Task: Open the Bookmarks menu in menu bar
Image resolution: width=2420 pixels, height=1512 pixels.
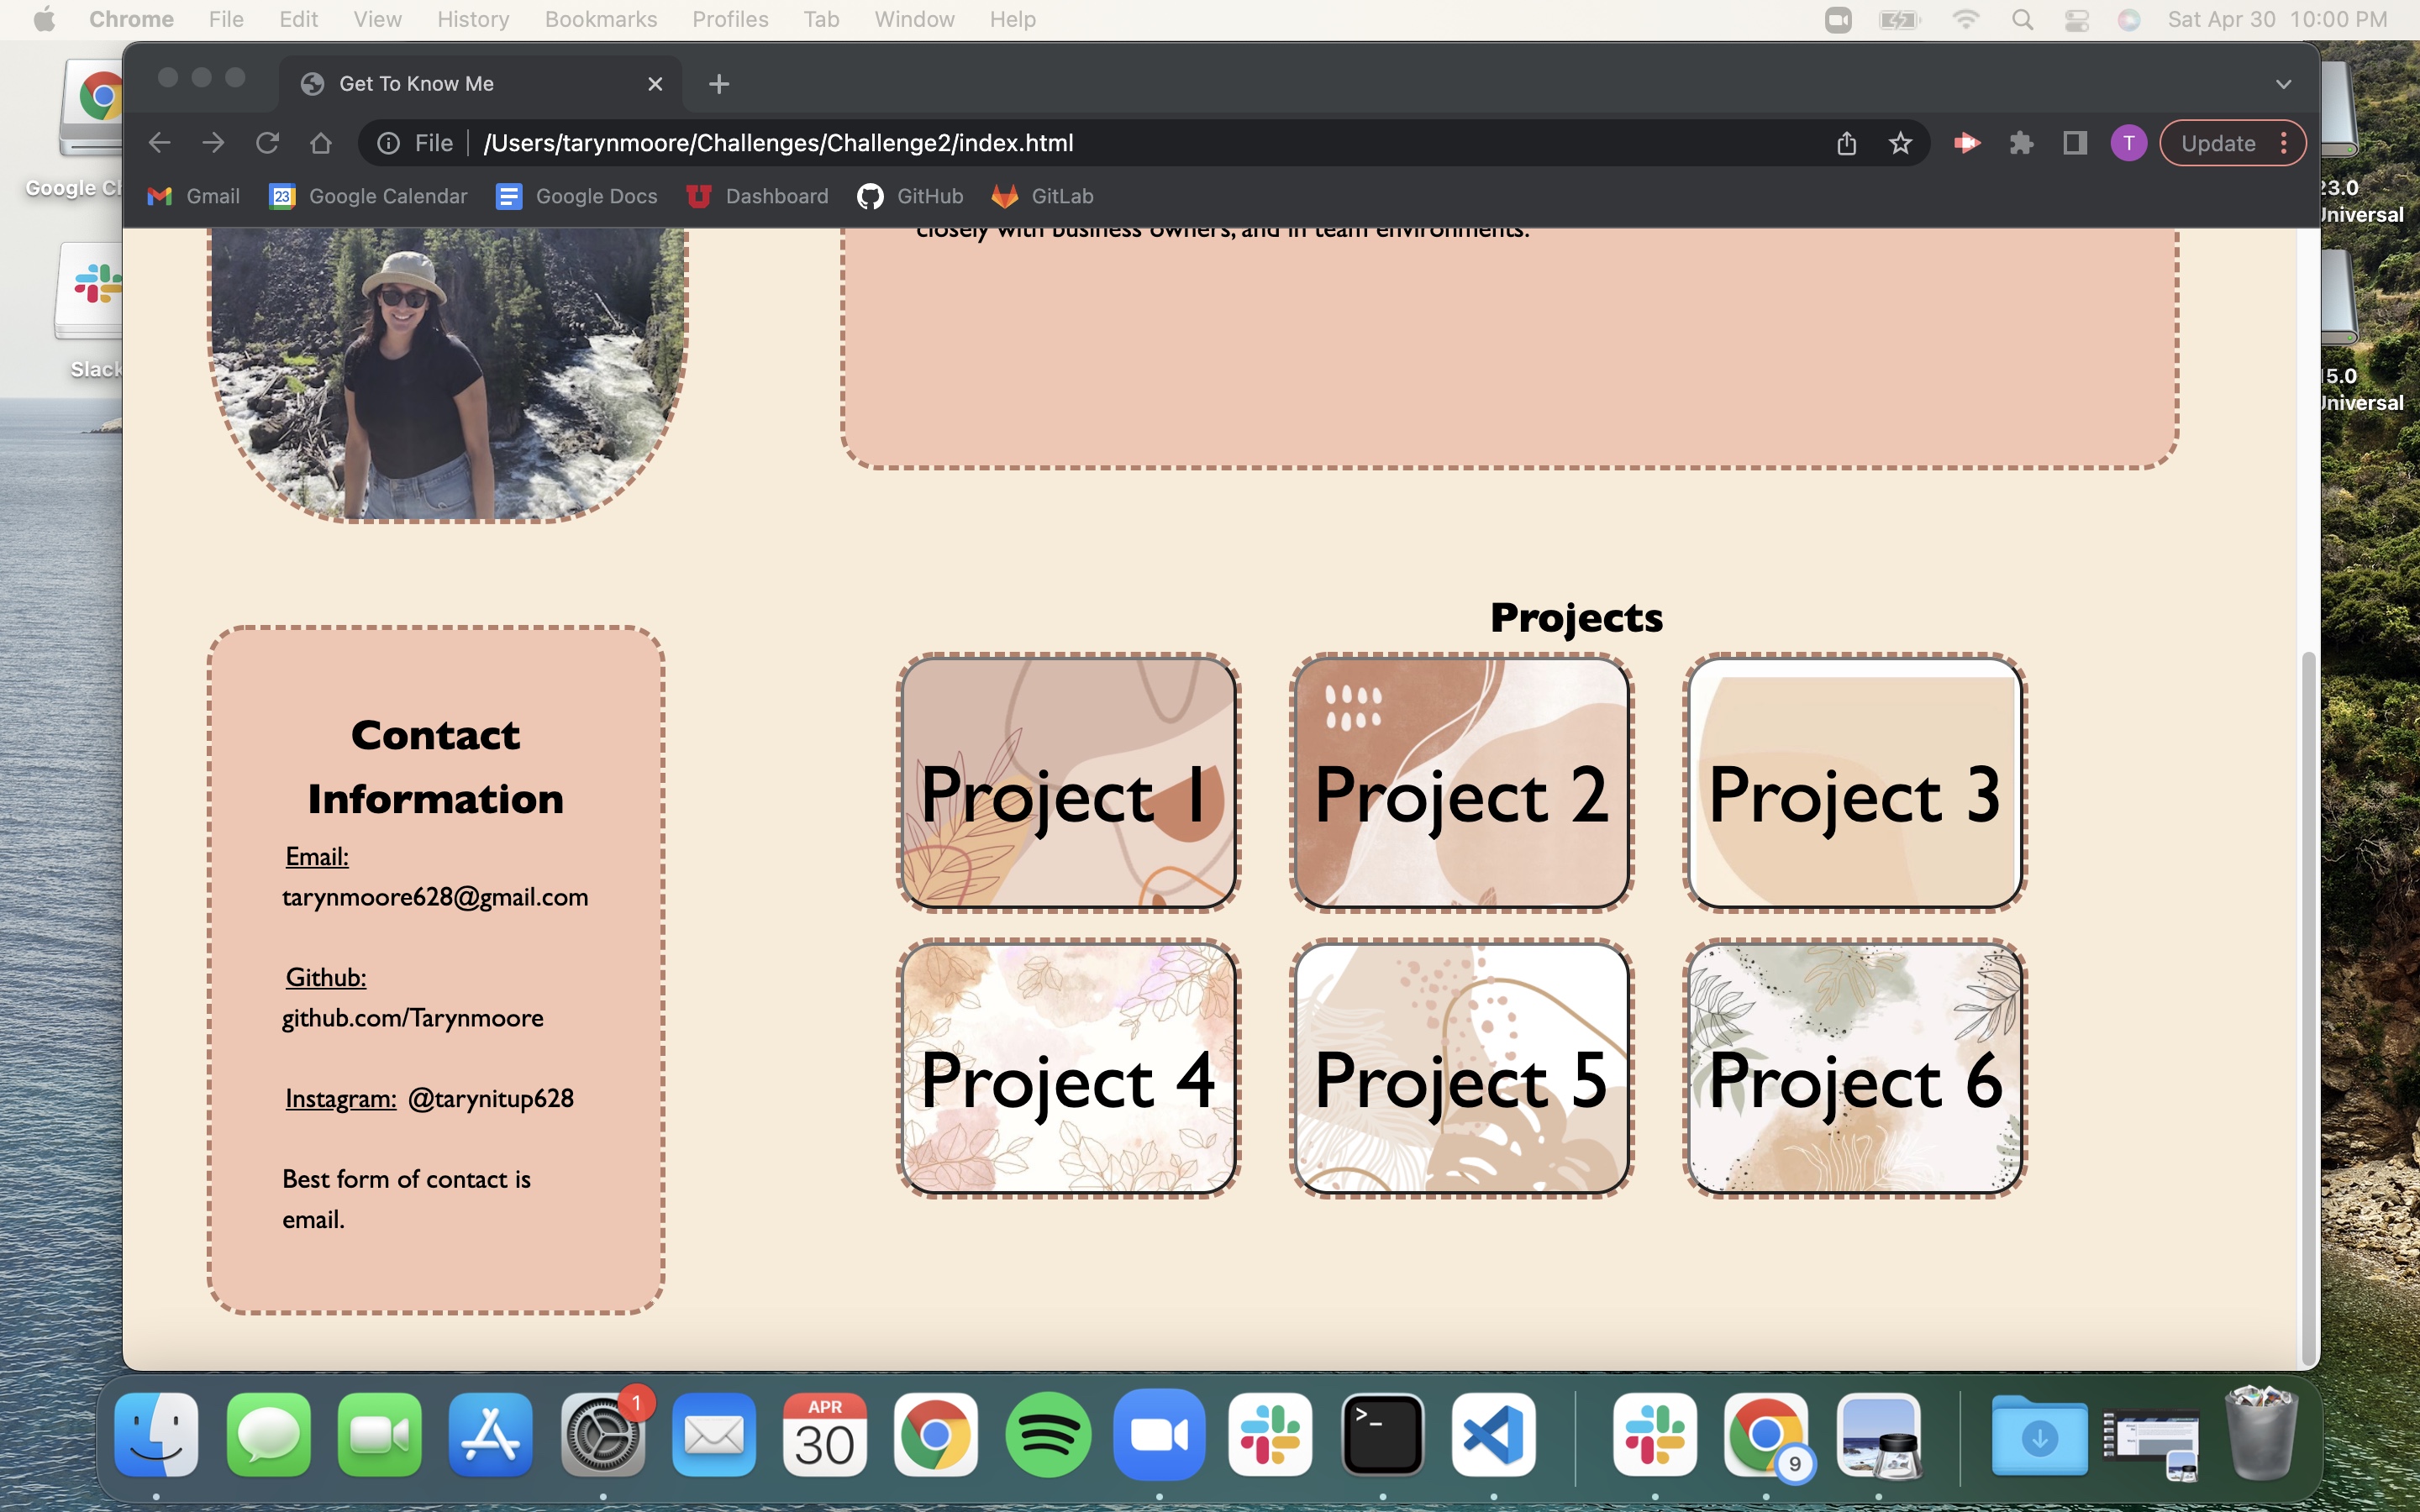Action: tap(600, 19)
